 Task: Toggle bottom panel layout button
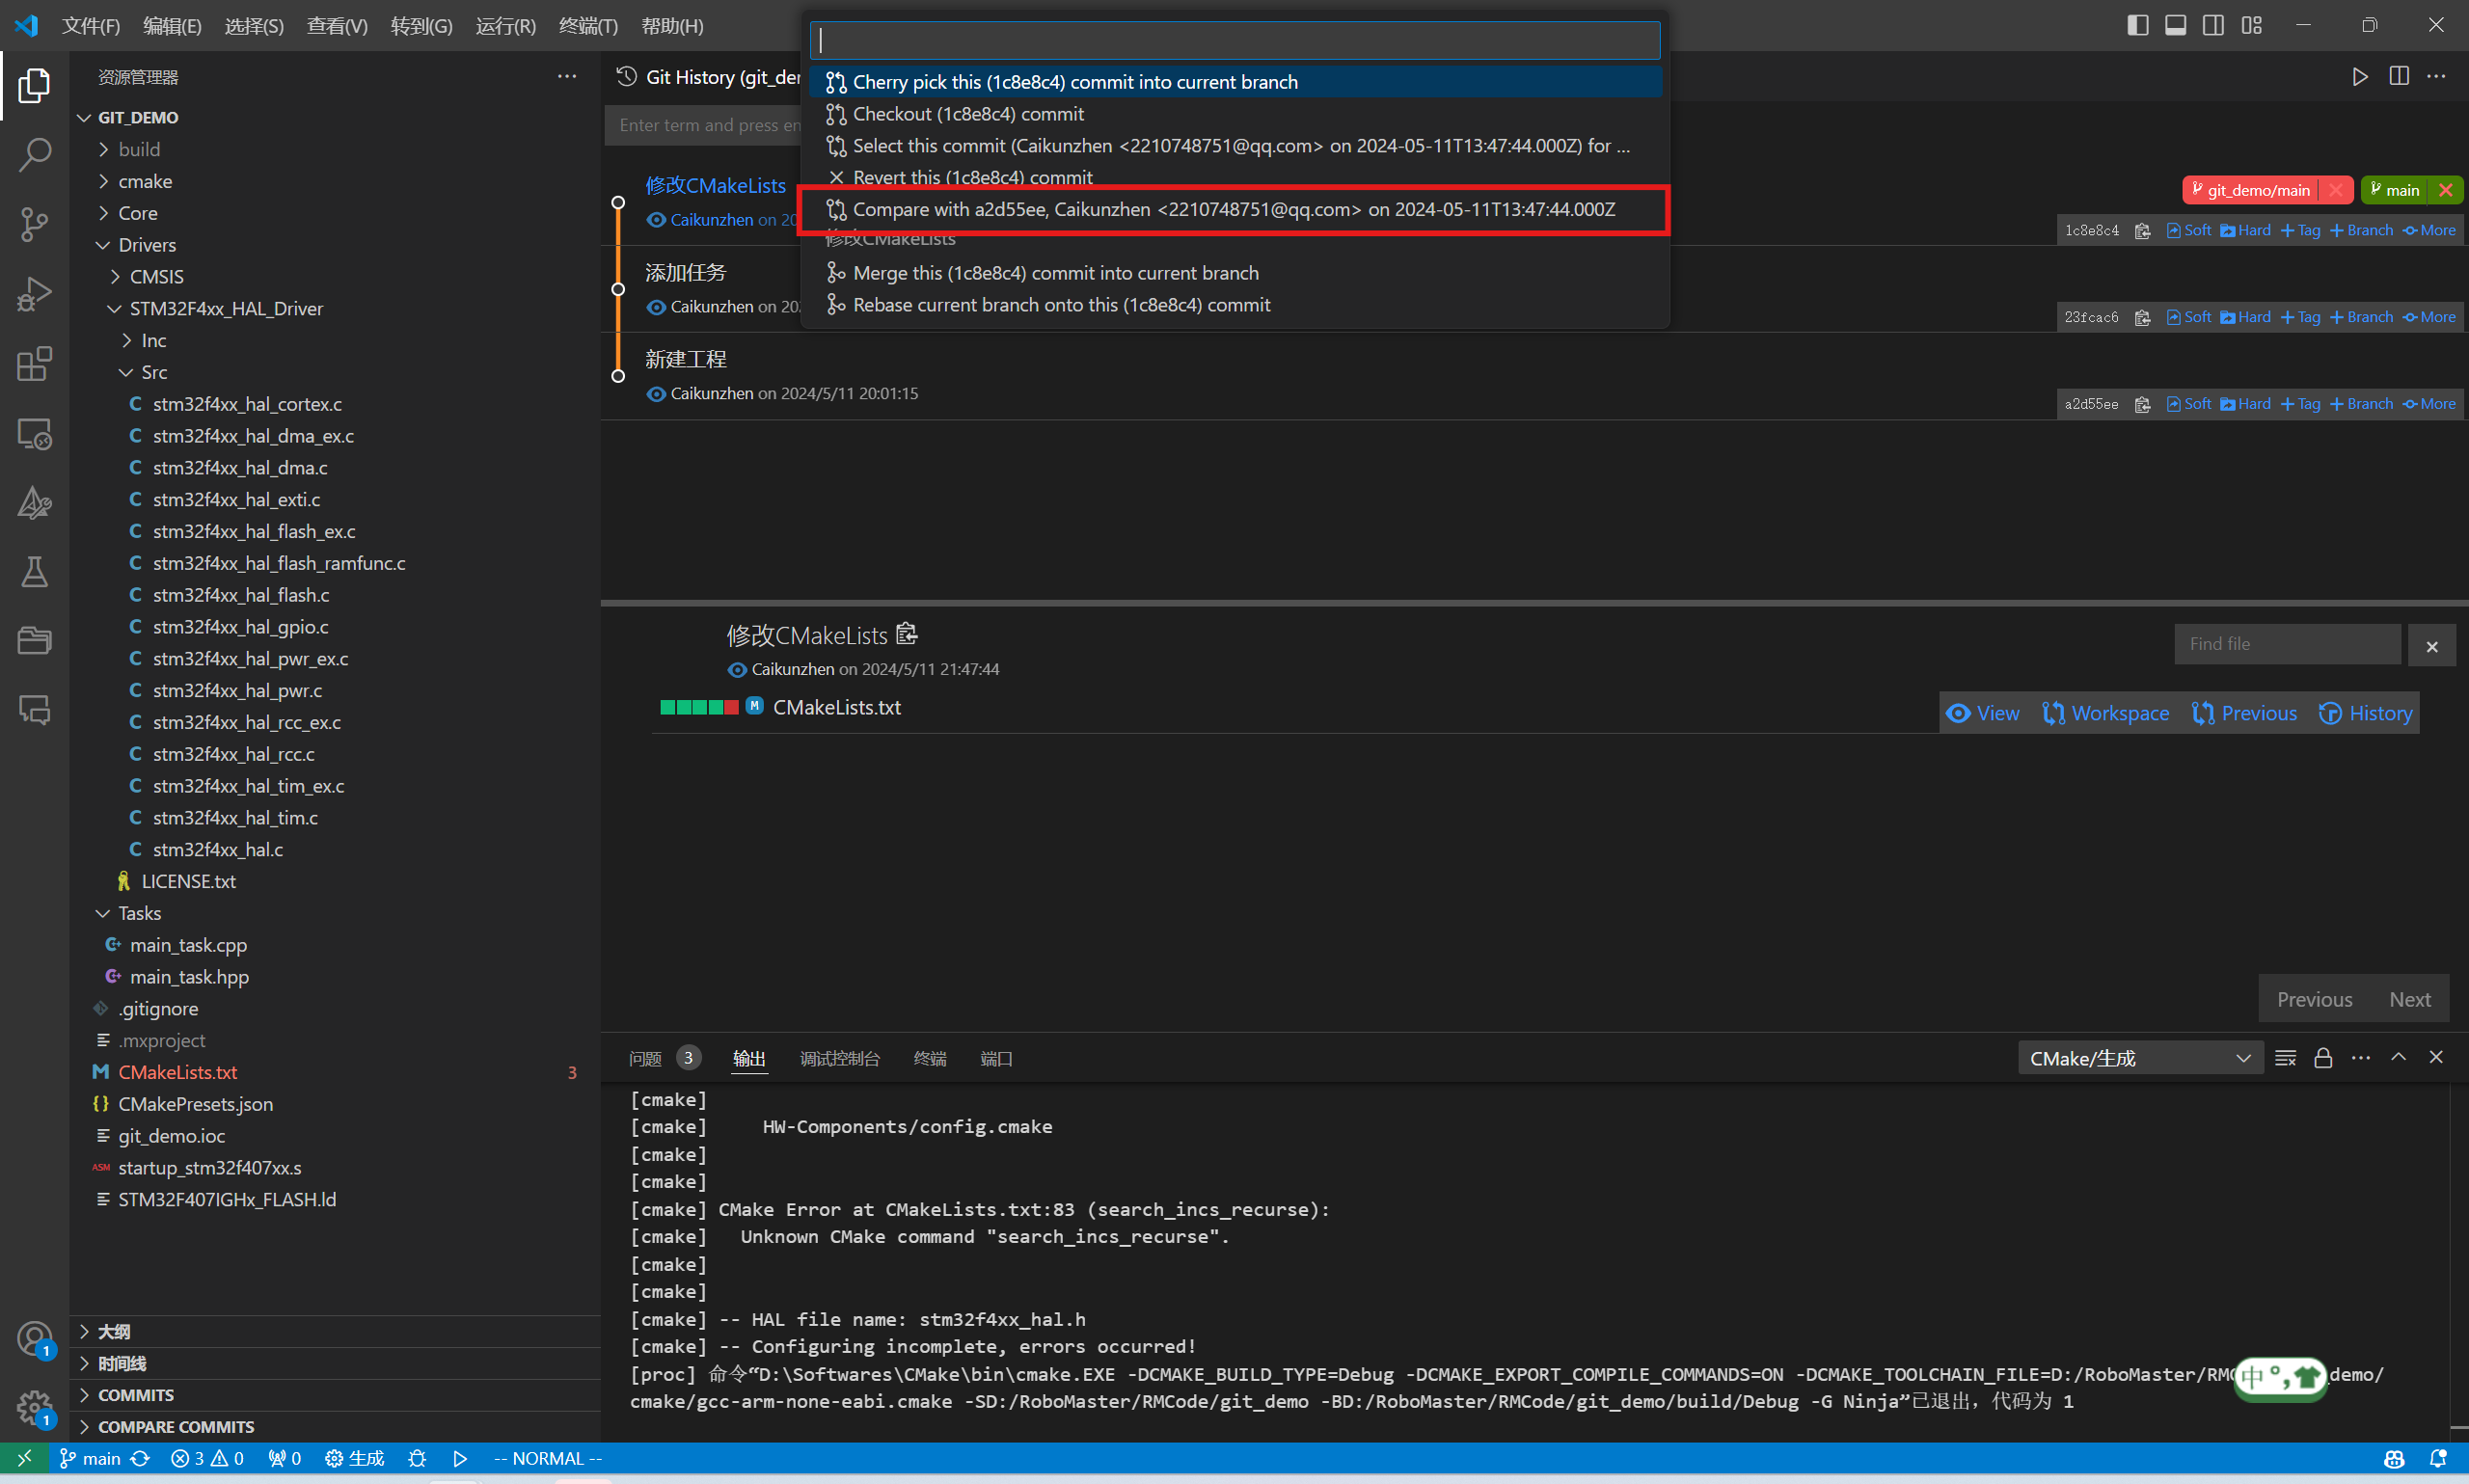pyautogui.click(x=2175, y=25)
